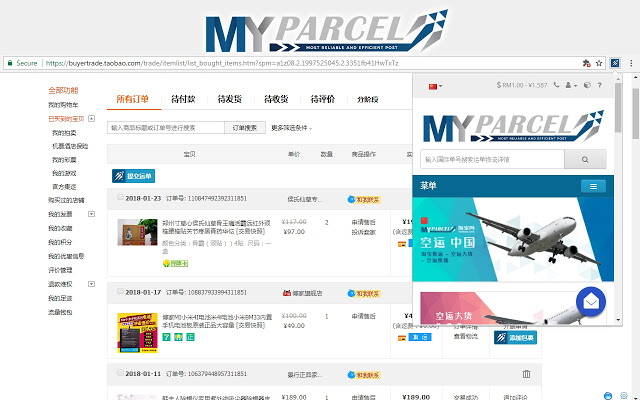Image resolution: width=640 pixels, height=400 pixels.
Task: Click 申请售后 link for the ¥49.00 item
Action: tap(364, 316)
